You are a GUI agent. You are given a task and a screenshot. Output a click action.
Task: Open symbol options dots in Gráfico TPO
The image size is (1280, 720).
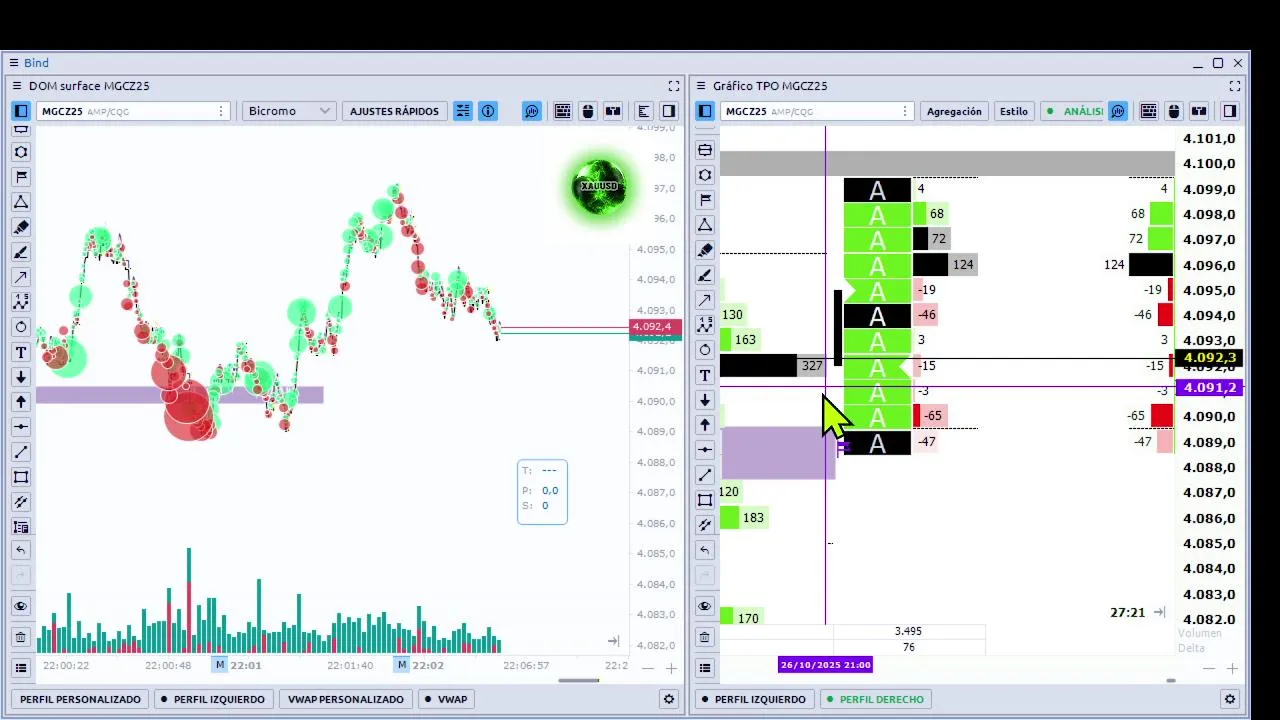[905, 111]
